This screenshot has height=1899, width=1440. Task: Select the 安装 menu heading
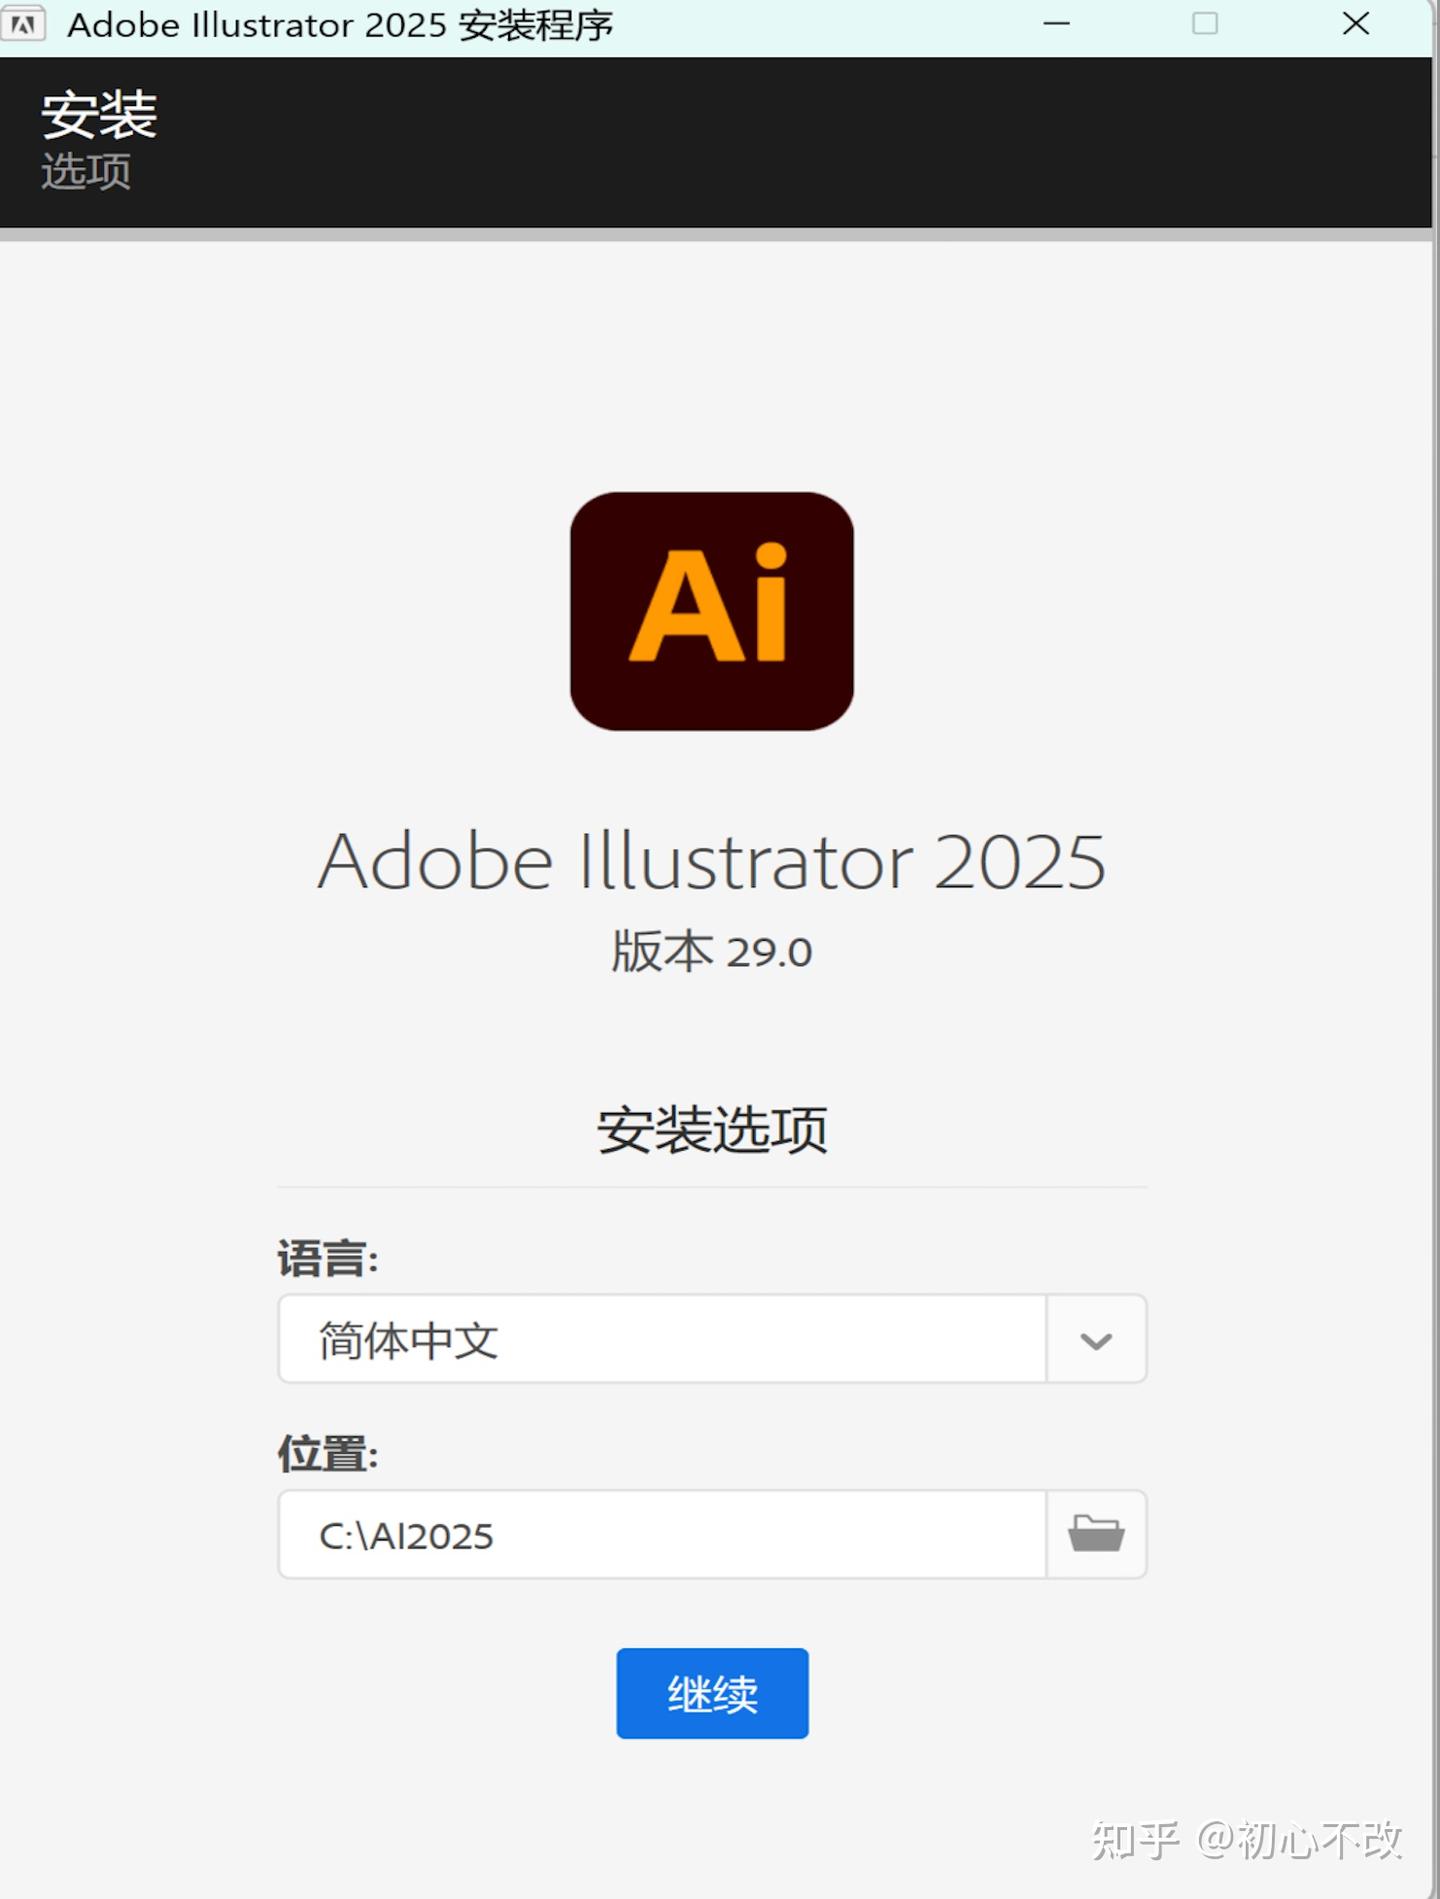coord(97,113)
